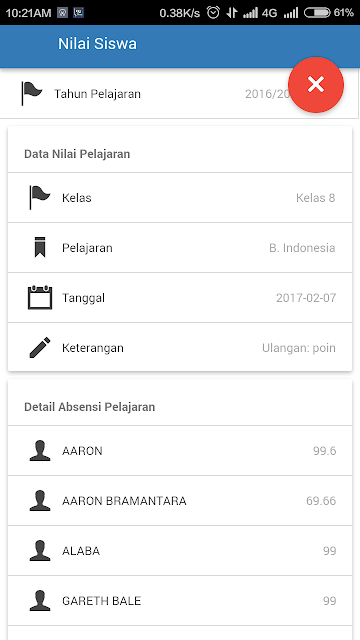This screenshot has height=640, width=360.
Task: Tap the red floating close button
Action: [x=316, y=84]
